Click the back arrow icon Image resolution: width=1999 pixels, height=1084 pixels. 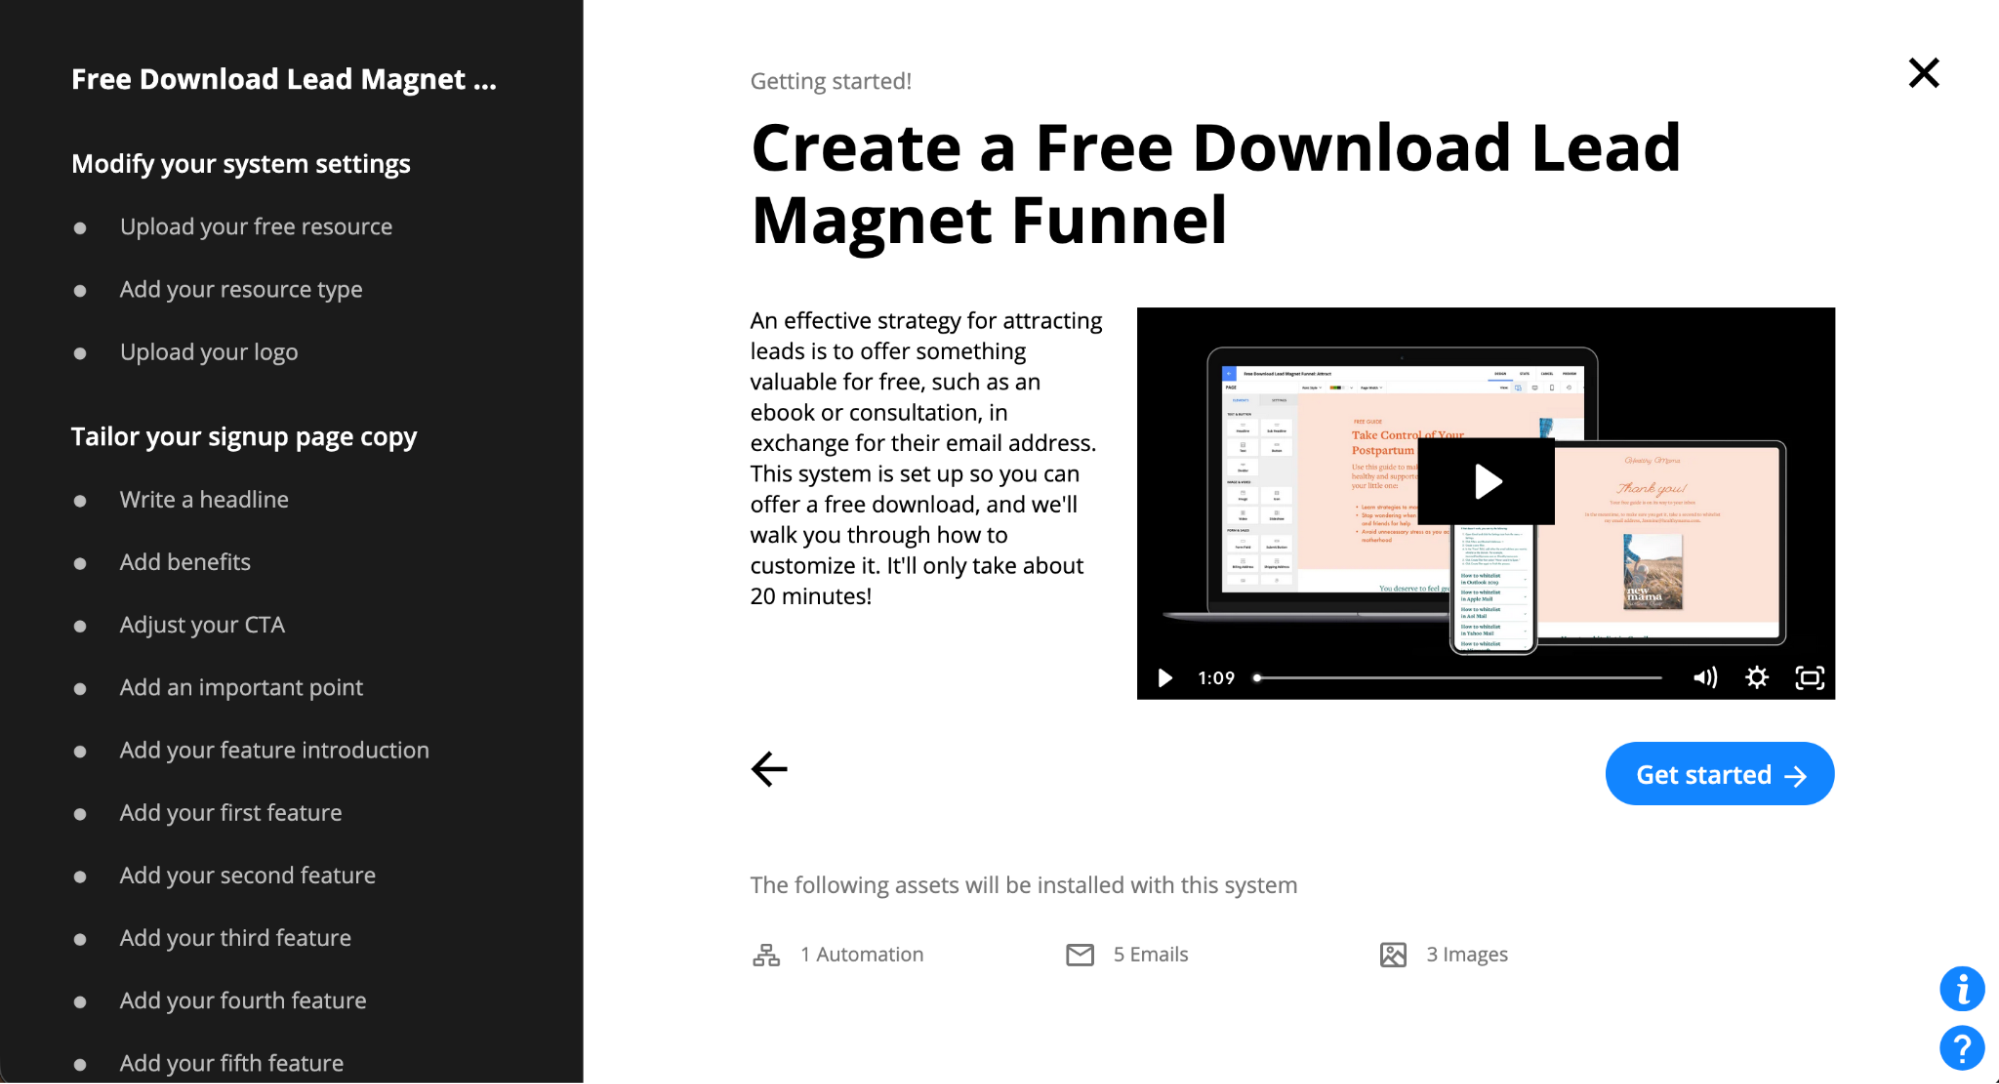click(x=769, y=769)
